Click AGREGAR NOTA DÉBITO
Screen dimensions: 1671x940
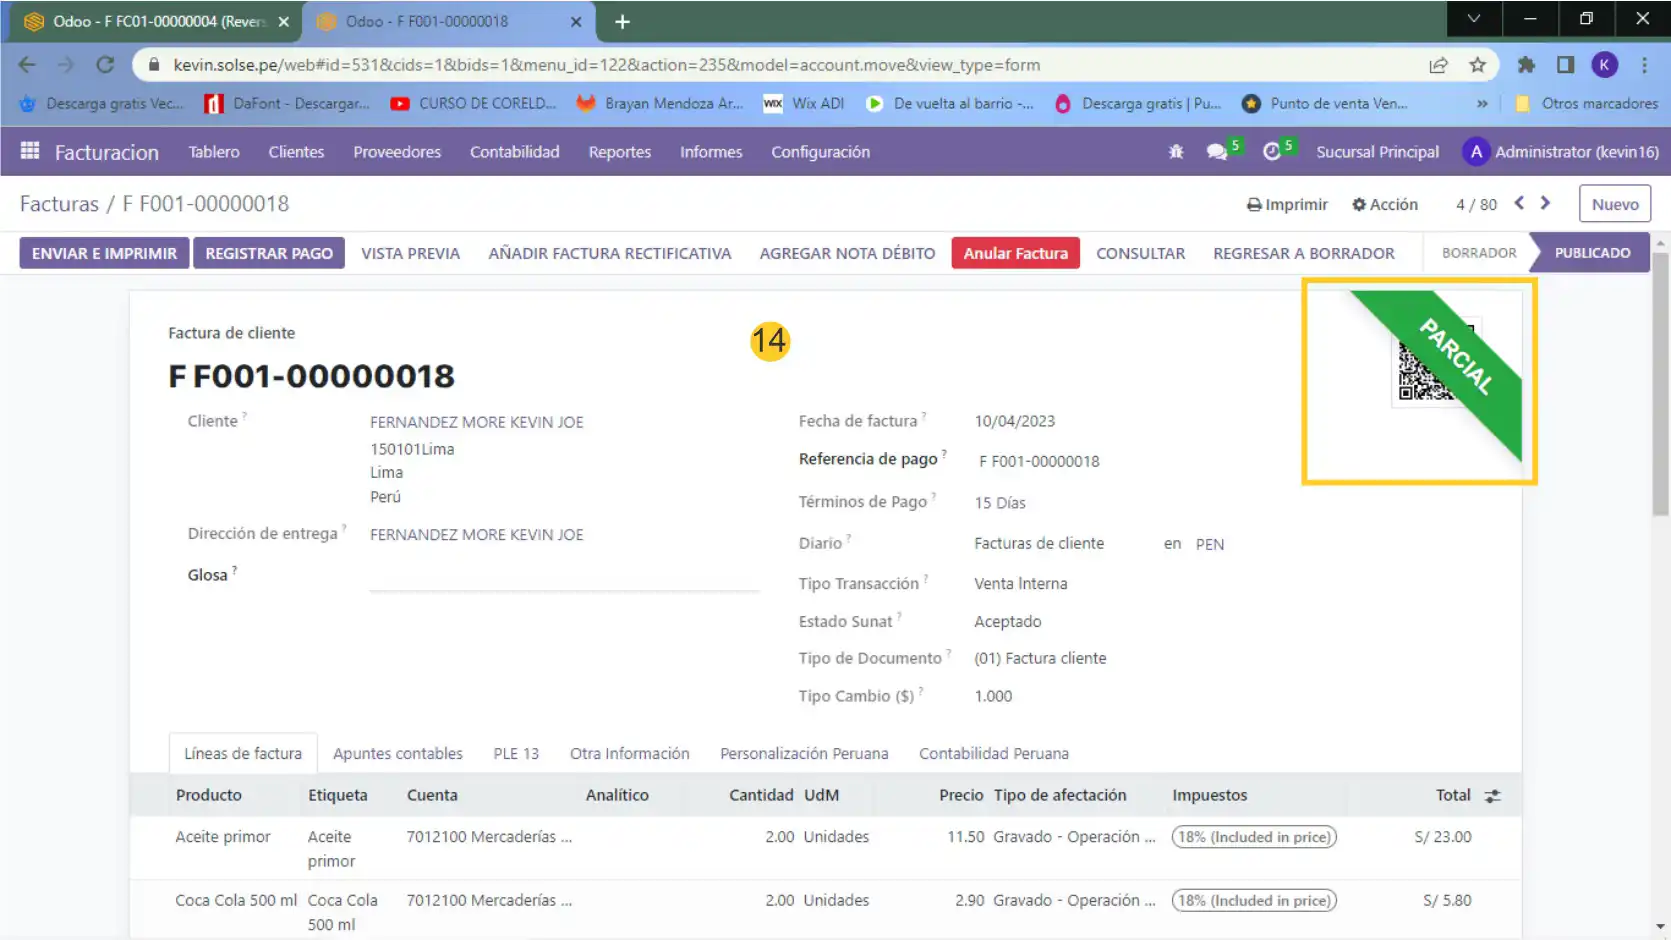click(847, 253)
